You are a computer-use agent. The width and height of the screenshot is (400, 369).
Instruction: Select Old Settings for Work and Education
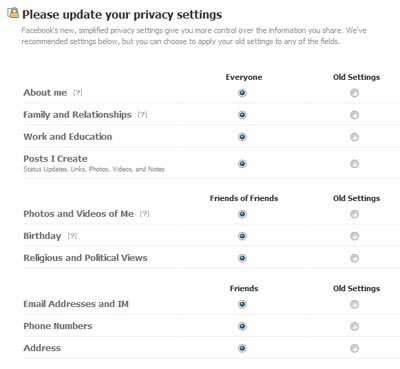point(354,137)
